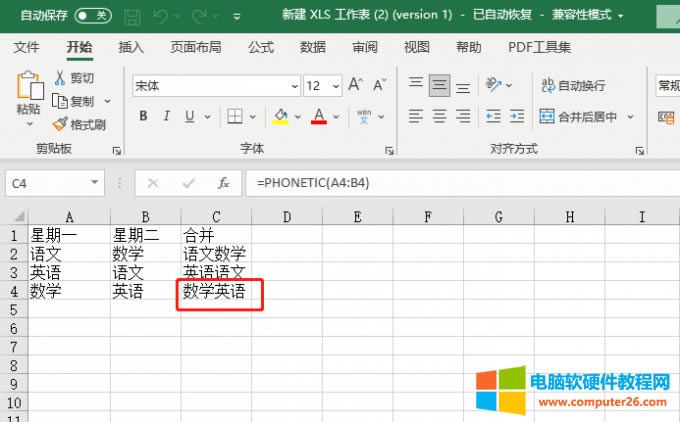680x422 pixels.
Task: Expand the font color dropdown arrow
Action: coord(336,117)
